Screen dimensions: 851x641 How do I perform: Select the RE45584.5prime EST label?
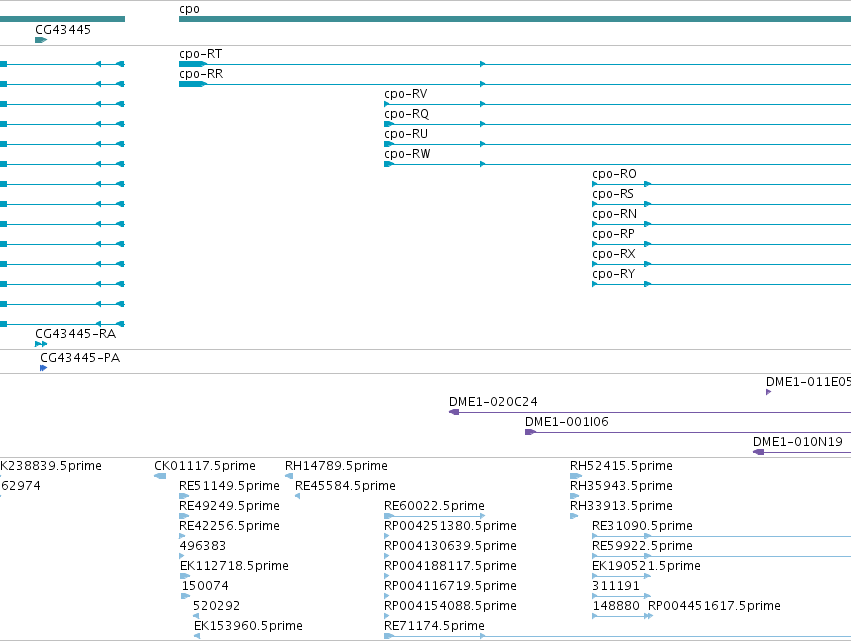pos(345,486)
